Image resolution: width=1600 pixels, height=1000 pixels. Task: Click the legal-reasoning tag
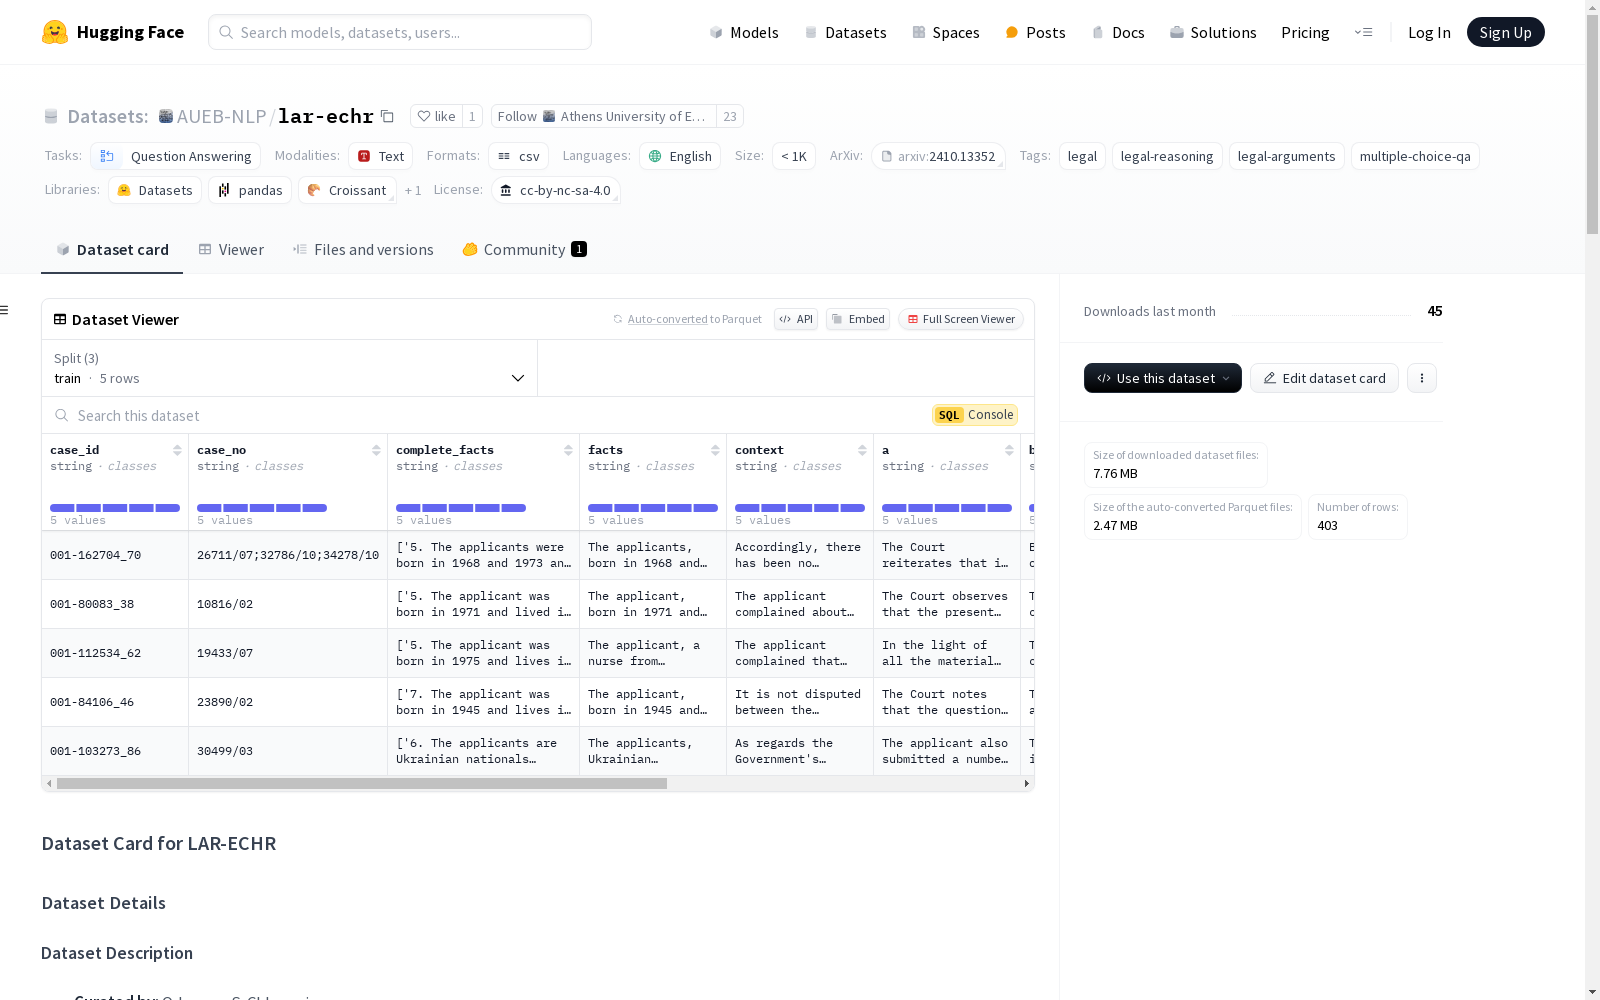pos(1167,156)
